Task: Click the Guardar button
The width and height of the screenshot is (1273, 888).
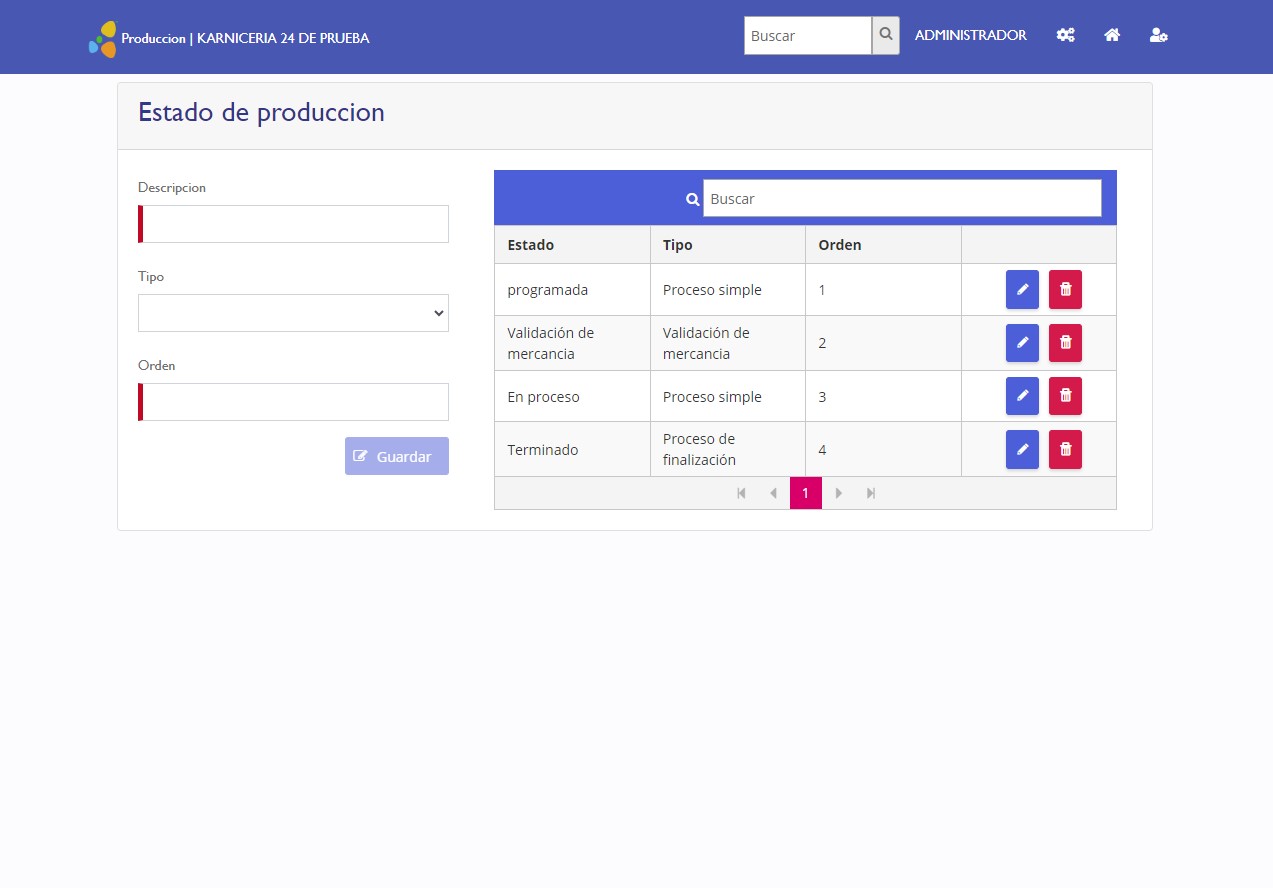Action: pos(396,456)
